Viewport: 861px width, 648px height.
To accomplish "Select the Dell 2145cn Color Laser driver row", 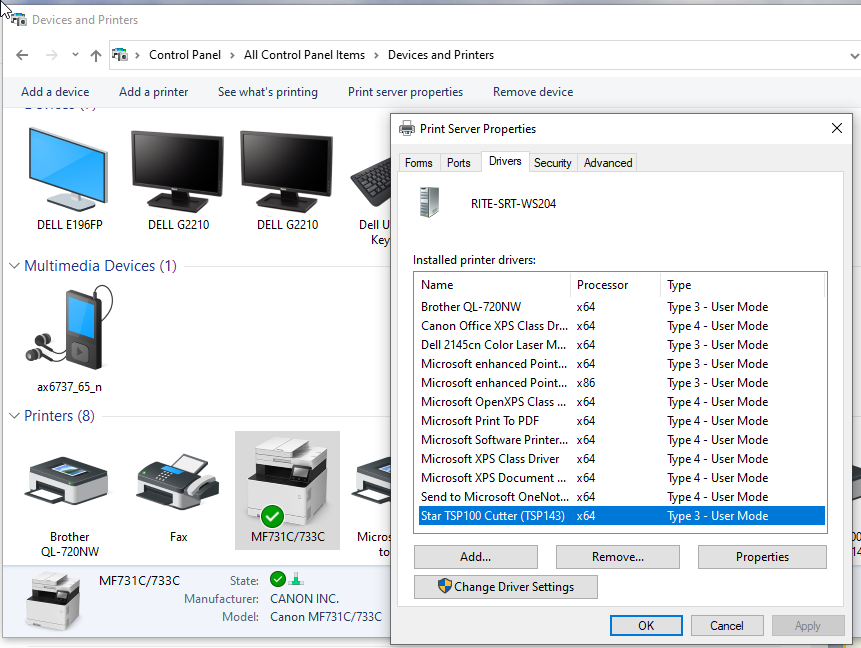I will pyautogui.click(x=622, y=345).
